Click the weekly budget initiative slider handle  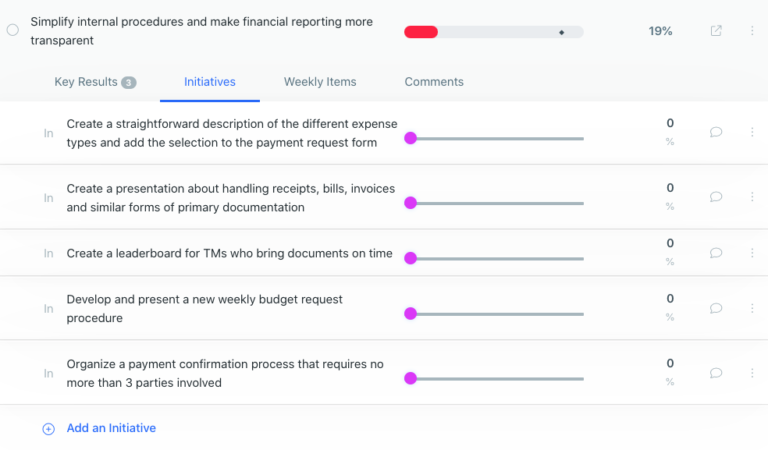[x=410, y=314]
